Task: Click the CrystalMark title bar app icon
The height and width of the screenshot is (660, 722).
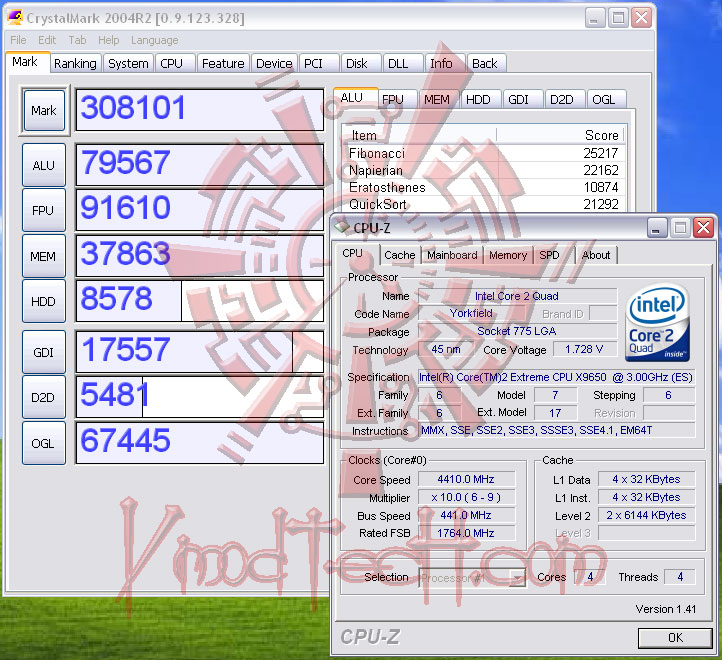Action: (15, 18)
